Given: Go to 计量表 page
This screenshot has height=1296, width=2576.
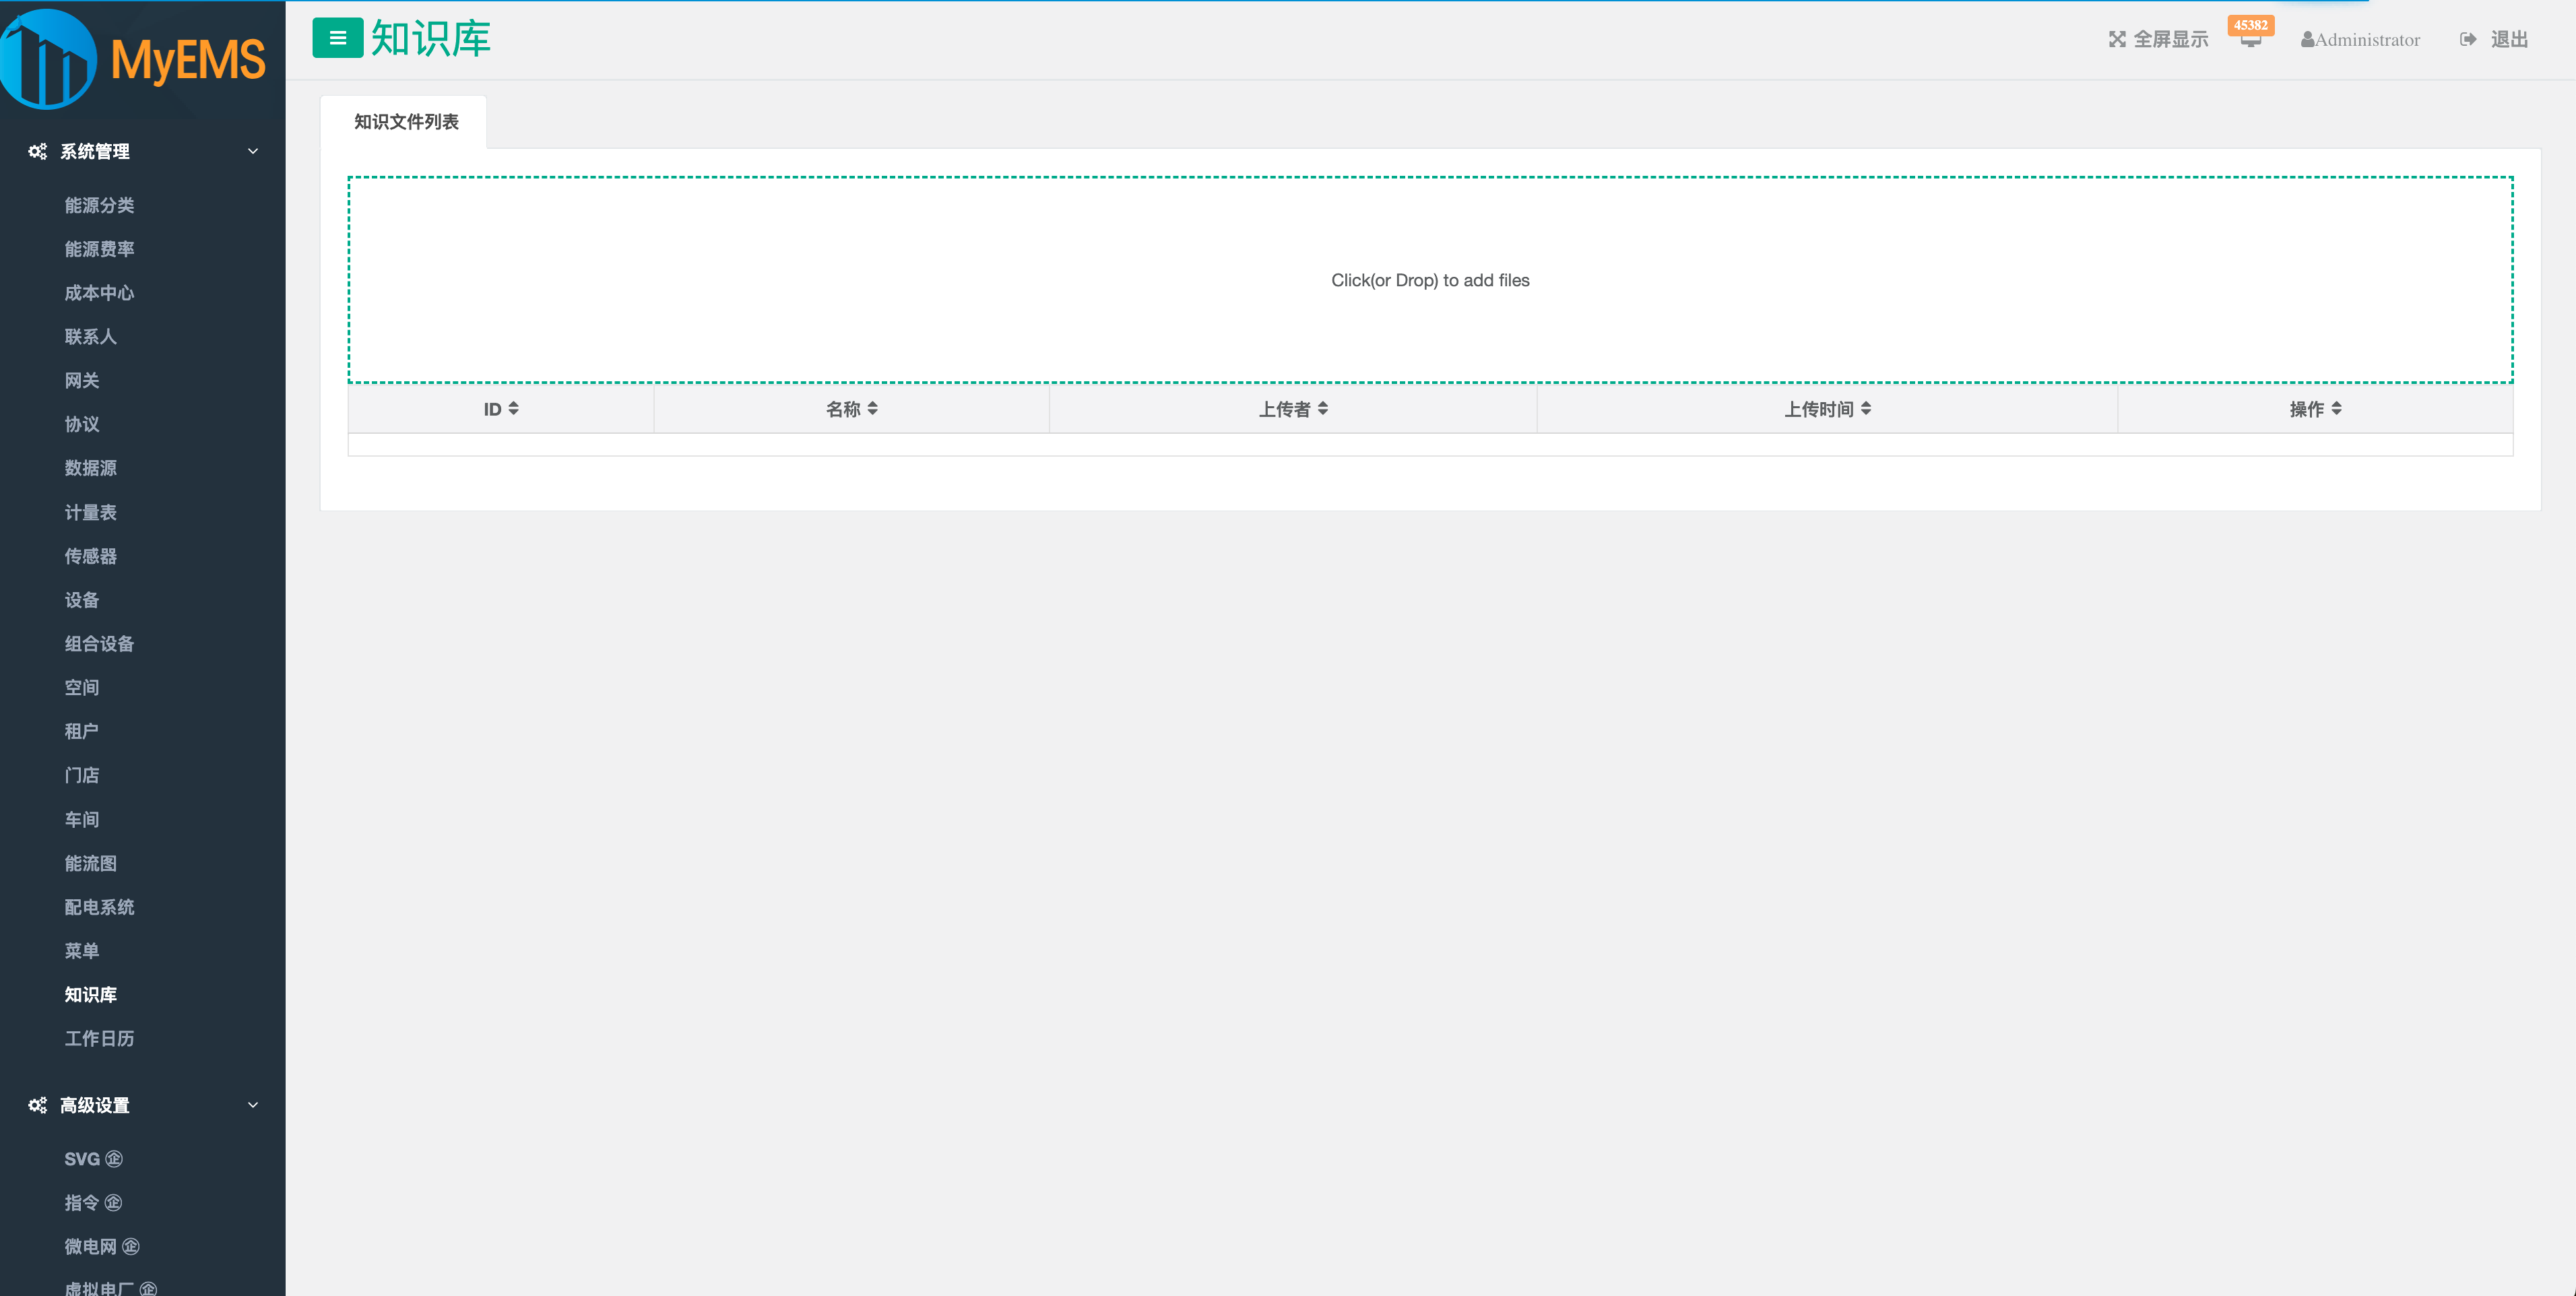Looking at the screenshot, I should pyautogui.click(x=90, y=512).
